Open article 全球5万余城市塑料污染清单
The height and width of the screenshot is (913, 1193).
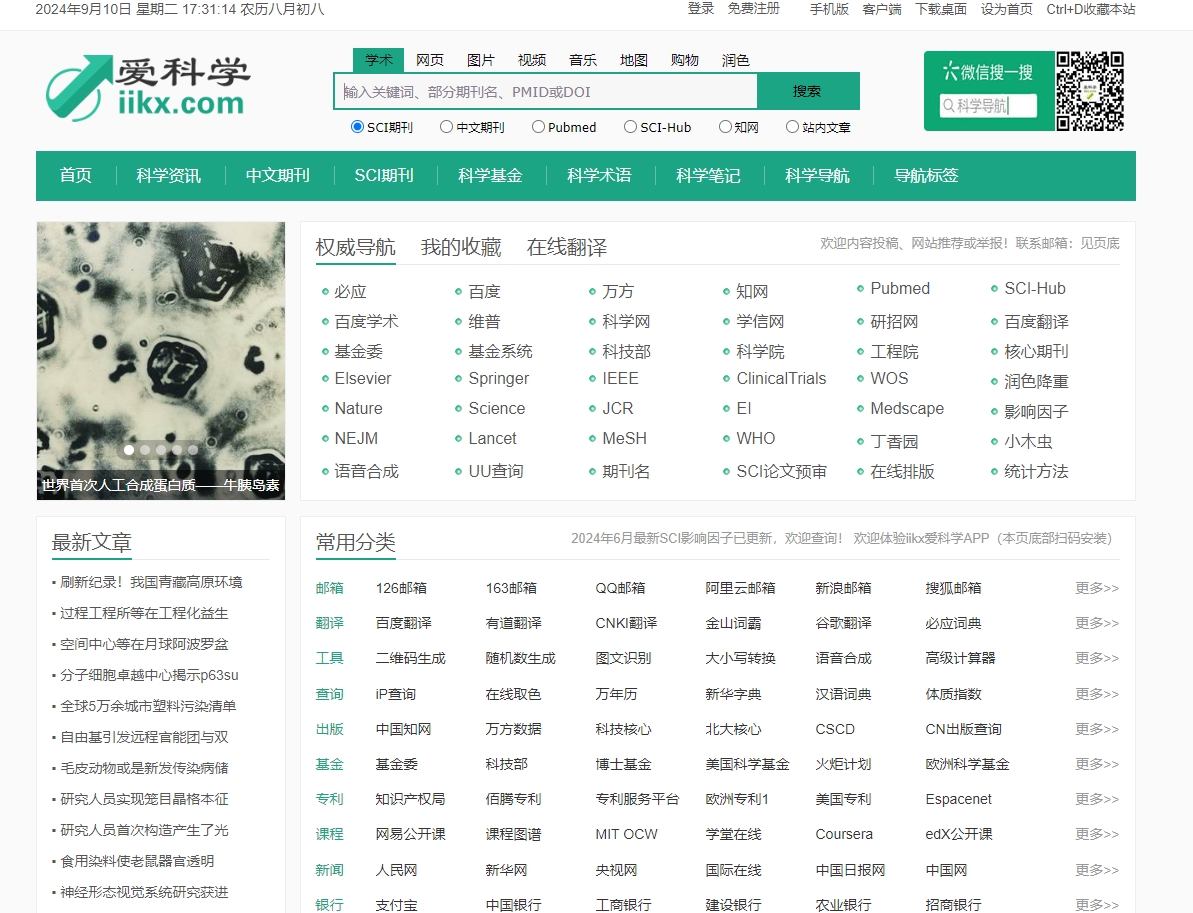148,706
